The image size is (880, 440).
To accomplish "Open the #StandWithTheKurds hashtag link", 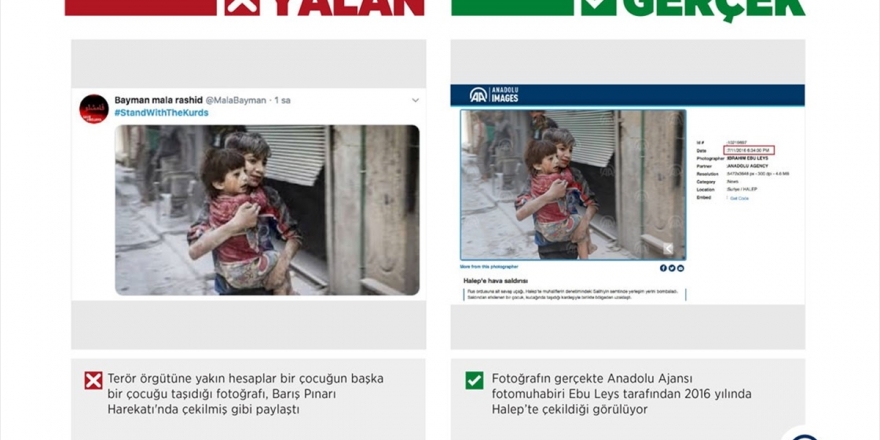I will pyautogui.click(x=162, y=113).
